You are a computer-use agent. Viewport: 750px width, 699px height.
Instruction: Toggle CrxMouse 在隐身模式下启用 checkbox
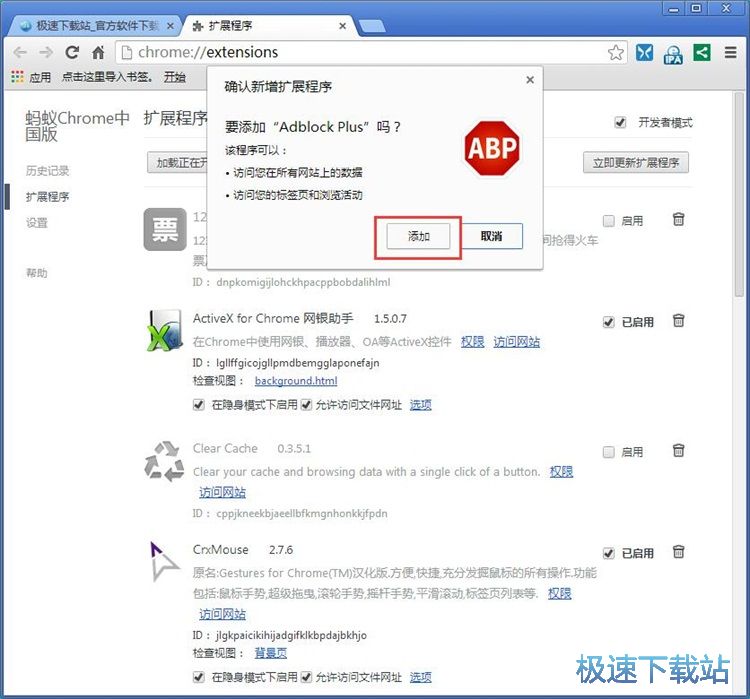[199, 677]
